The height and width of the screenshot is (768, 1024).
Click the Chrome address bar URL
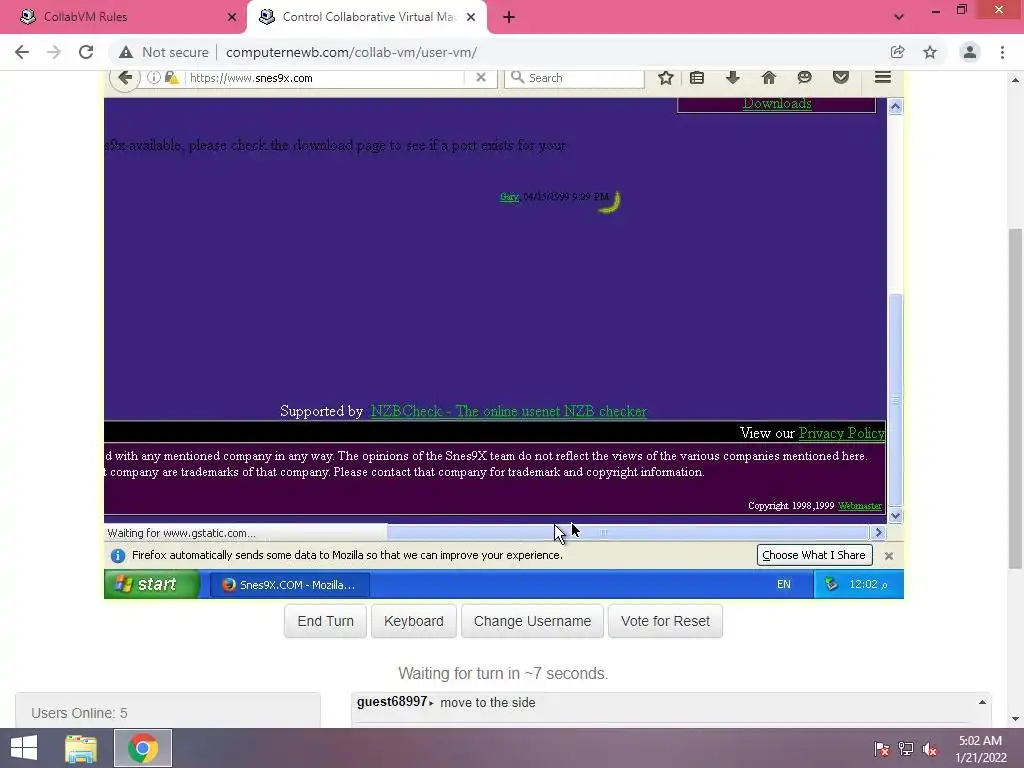[351, 52]
